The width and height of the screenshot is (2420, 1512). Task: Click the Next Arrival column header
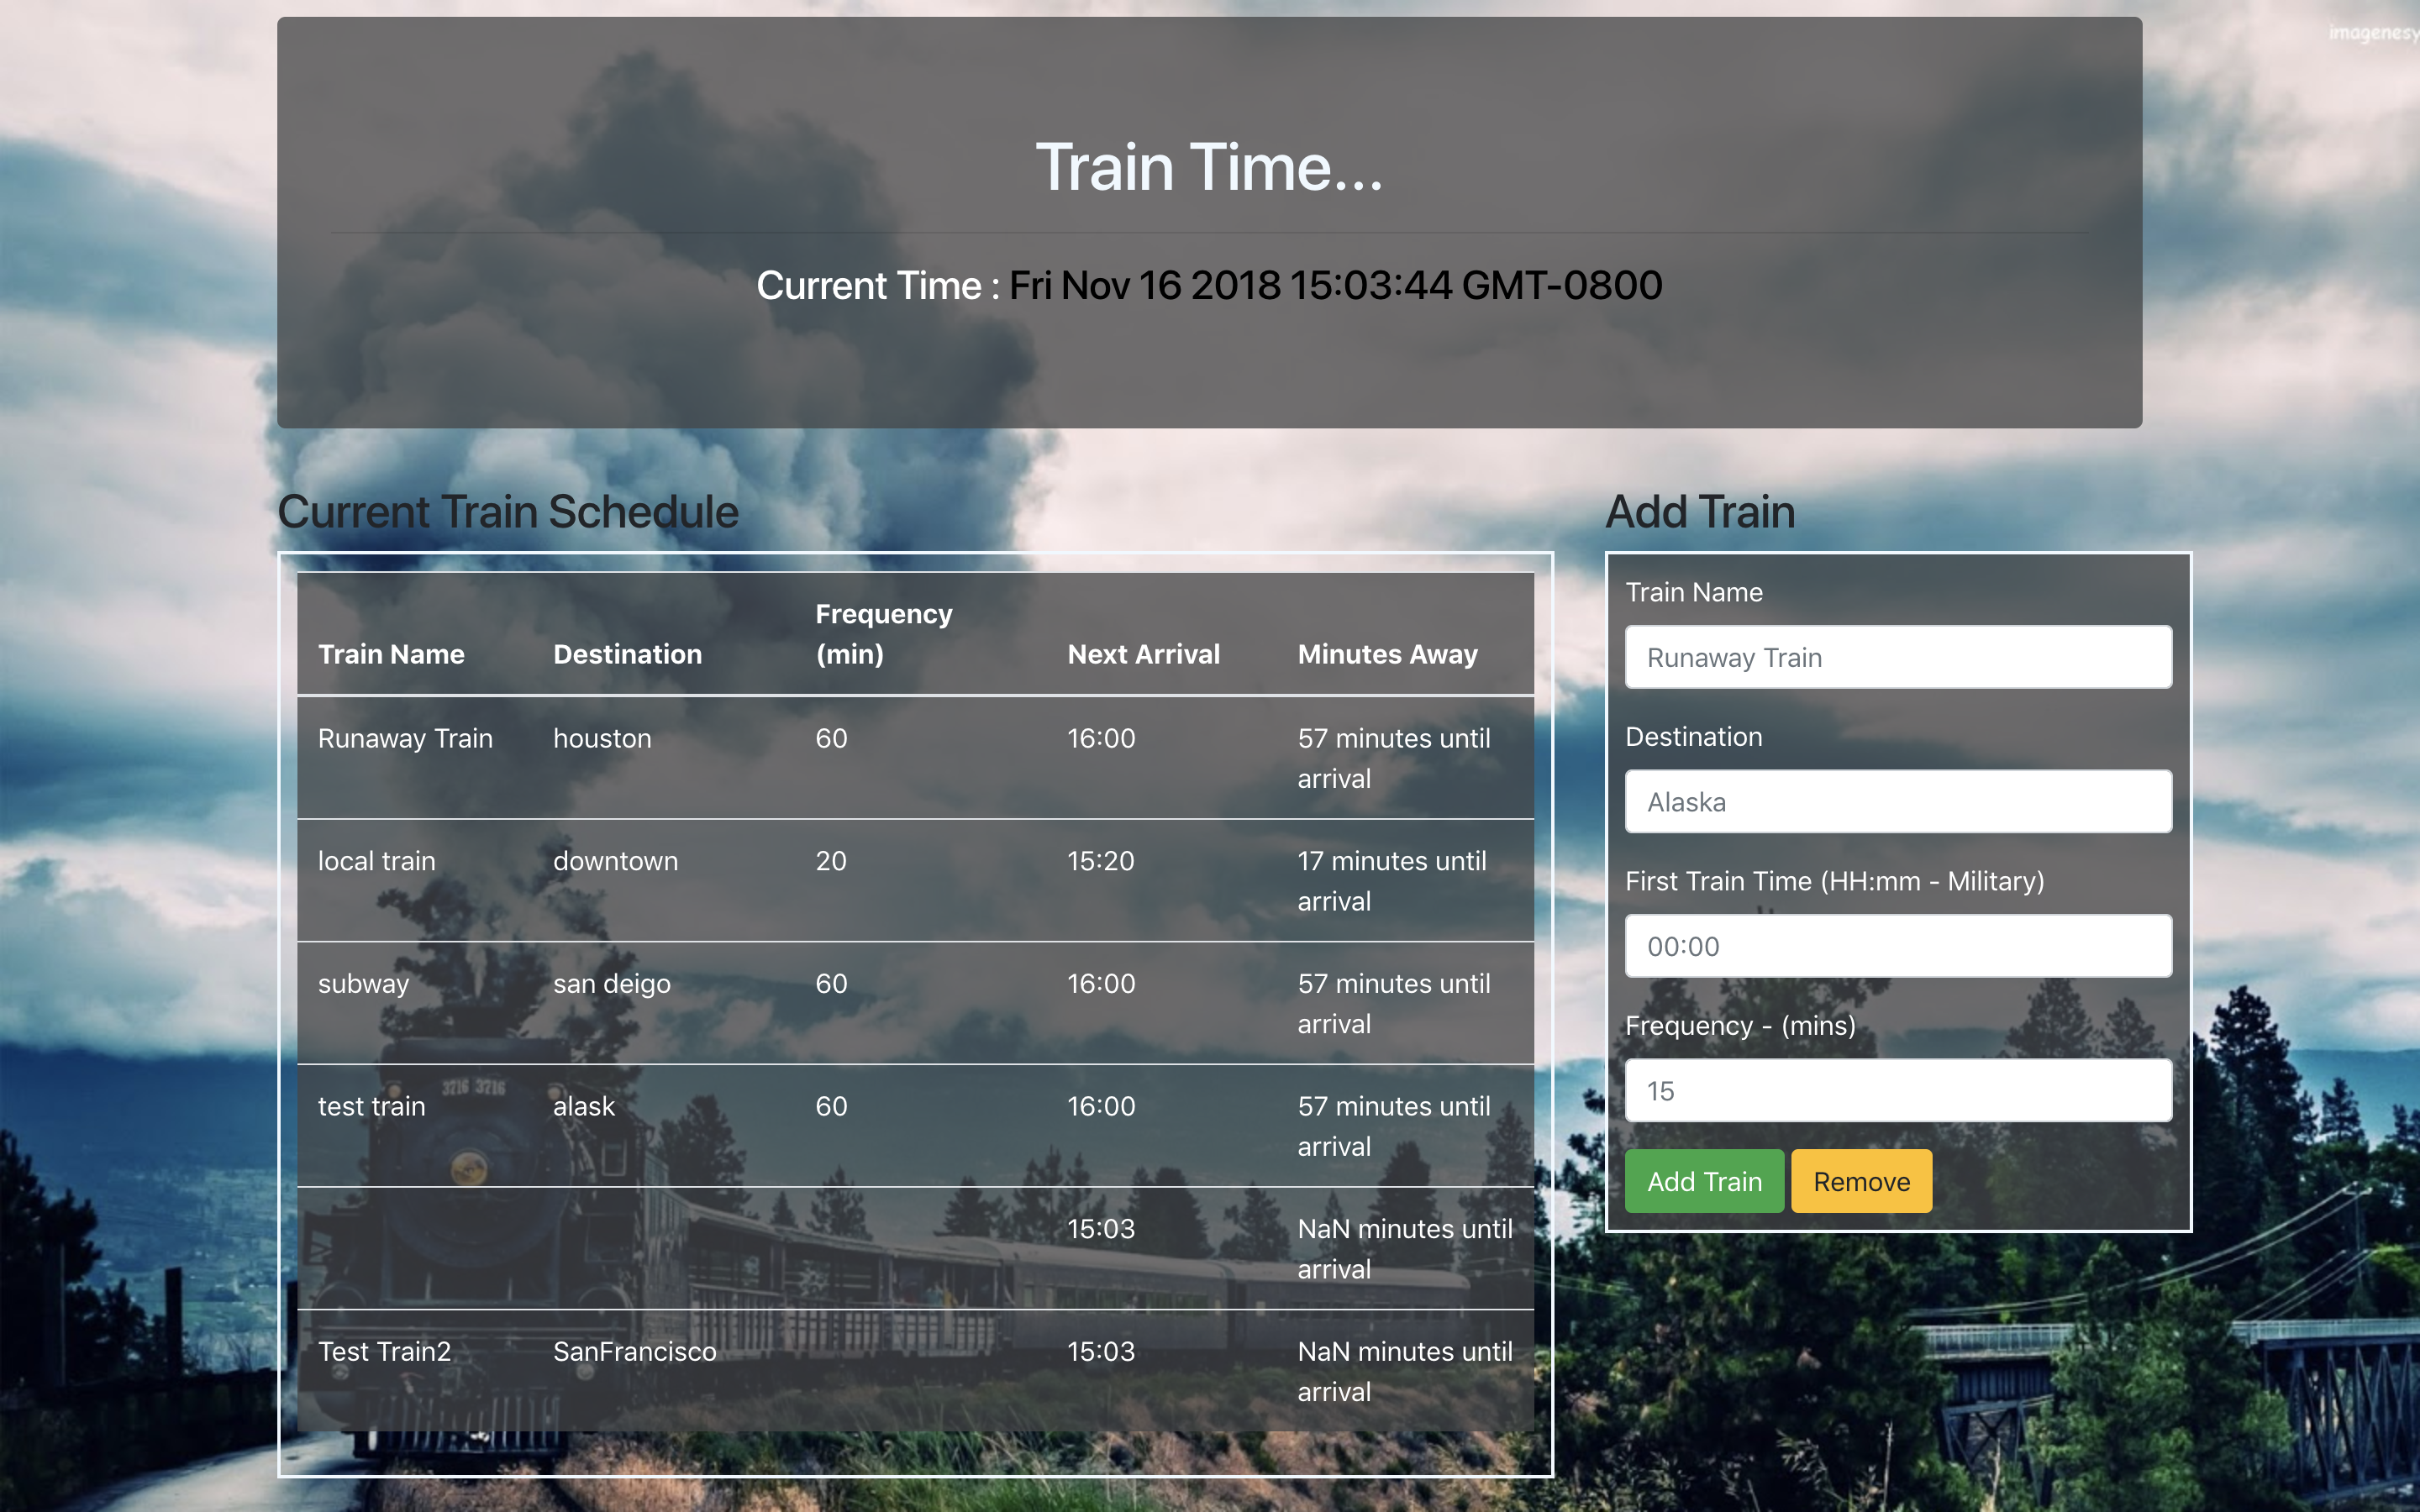click(1143, 654)
